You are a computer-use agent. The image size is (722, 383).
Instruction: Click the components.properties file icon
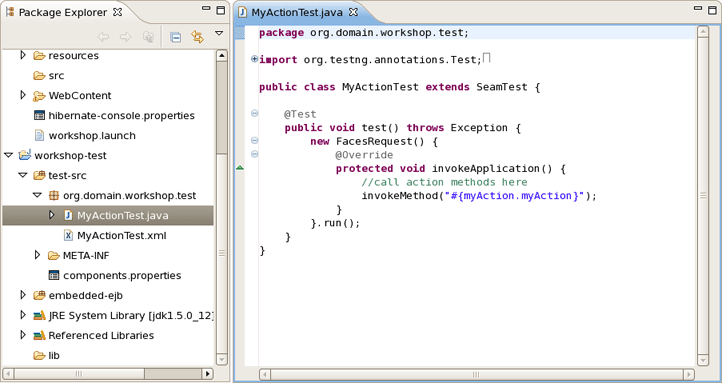(54, 275)
